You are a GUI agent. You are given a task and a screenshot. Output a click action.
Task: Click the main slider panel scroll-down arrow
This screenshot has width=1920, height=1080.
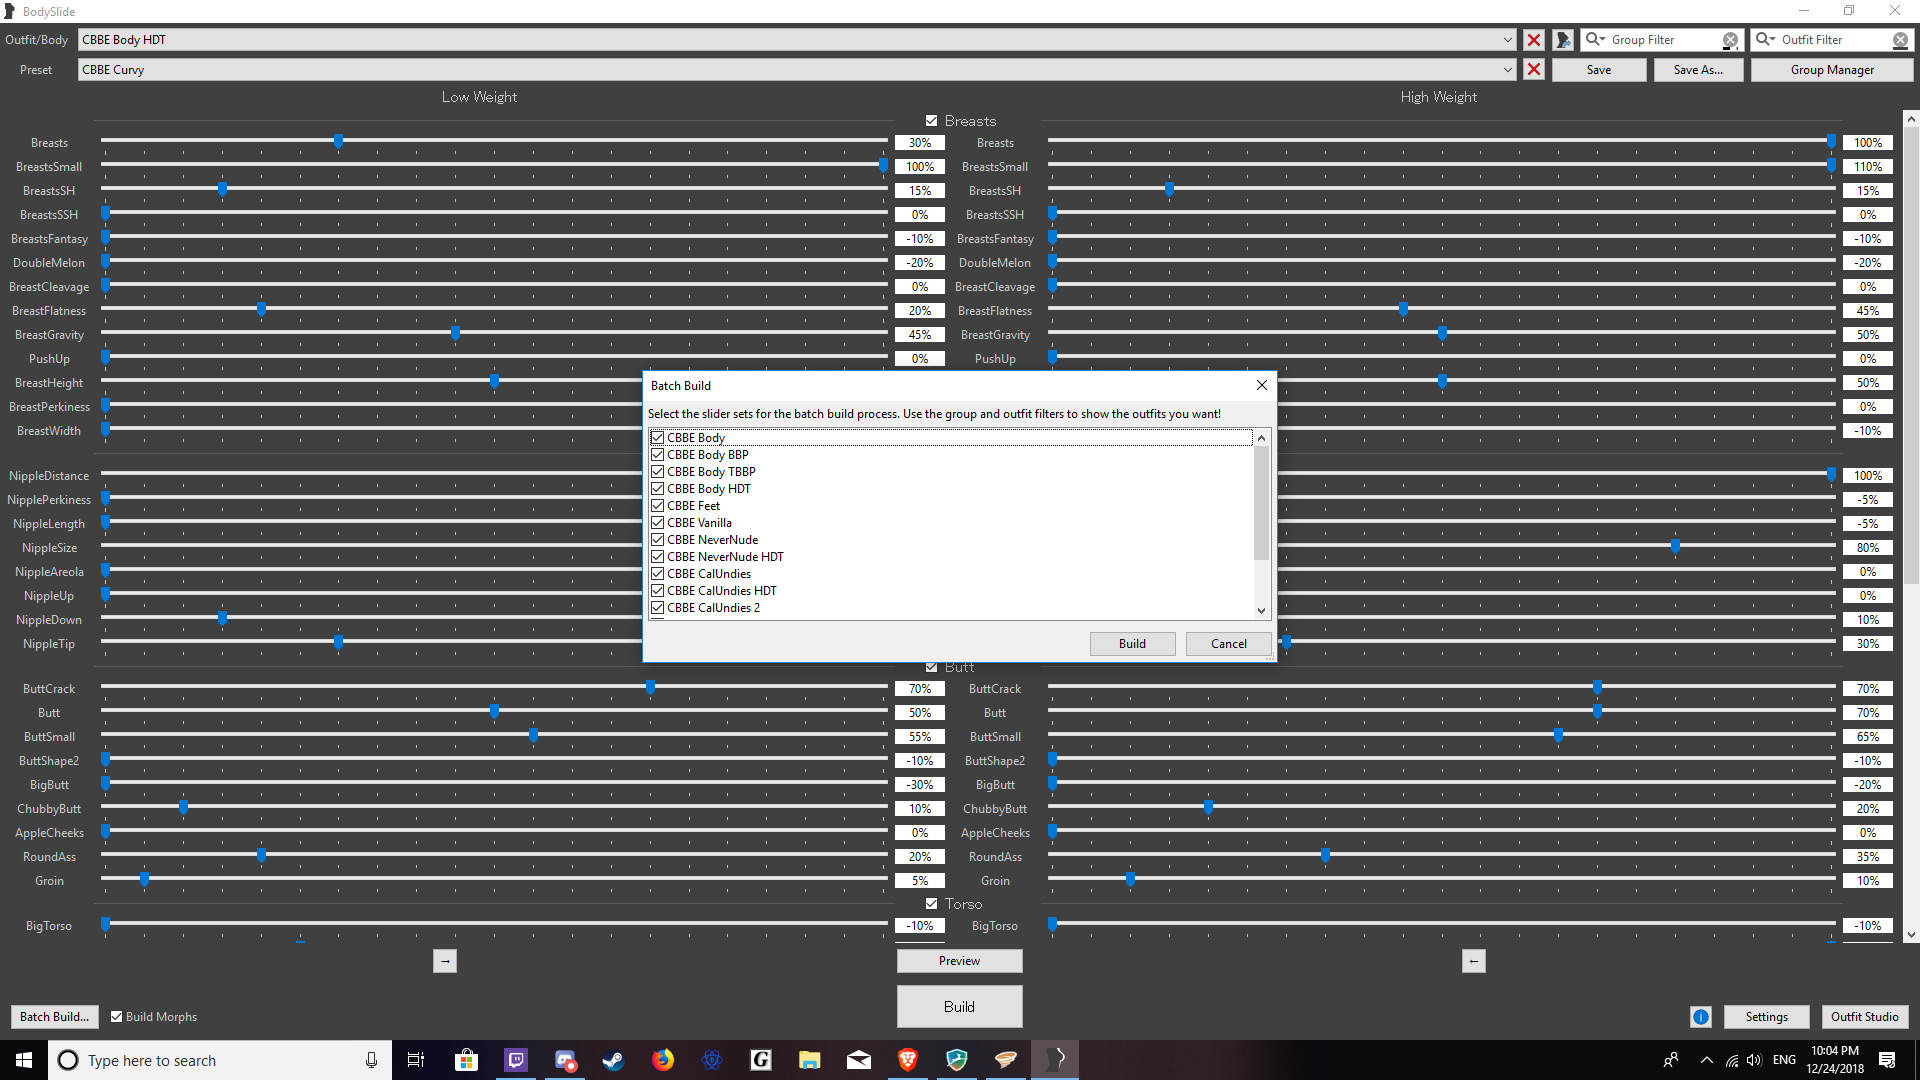click(x=1911, y=936)
